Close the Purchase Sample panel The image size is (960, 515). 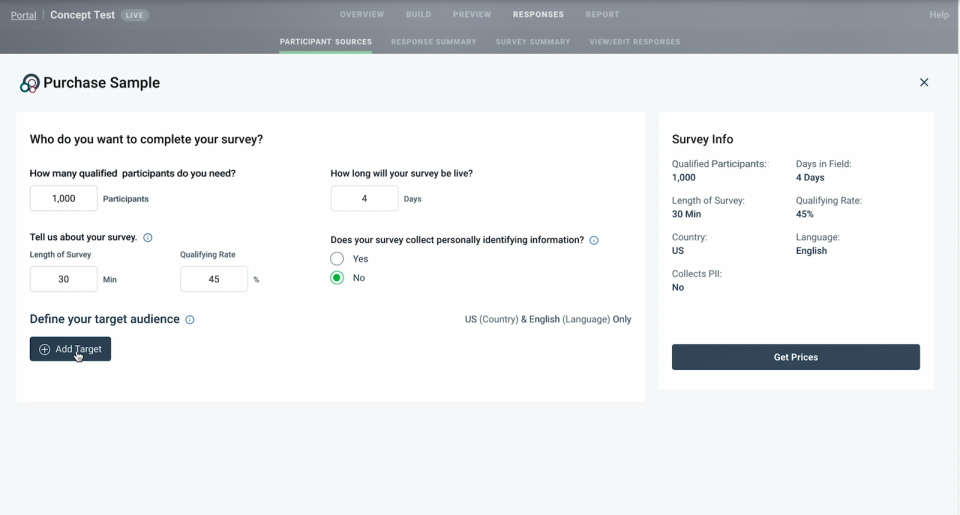pyautogui.click(x=924, y=82)
